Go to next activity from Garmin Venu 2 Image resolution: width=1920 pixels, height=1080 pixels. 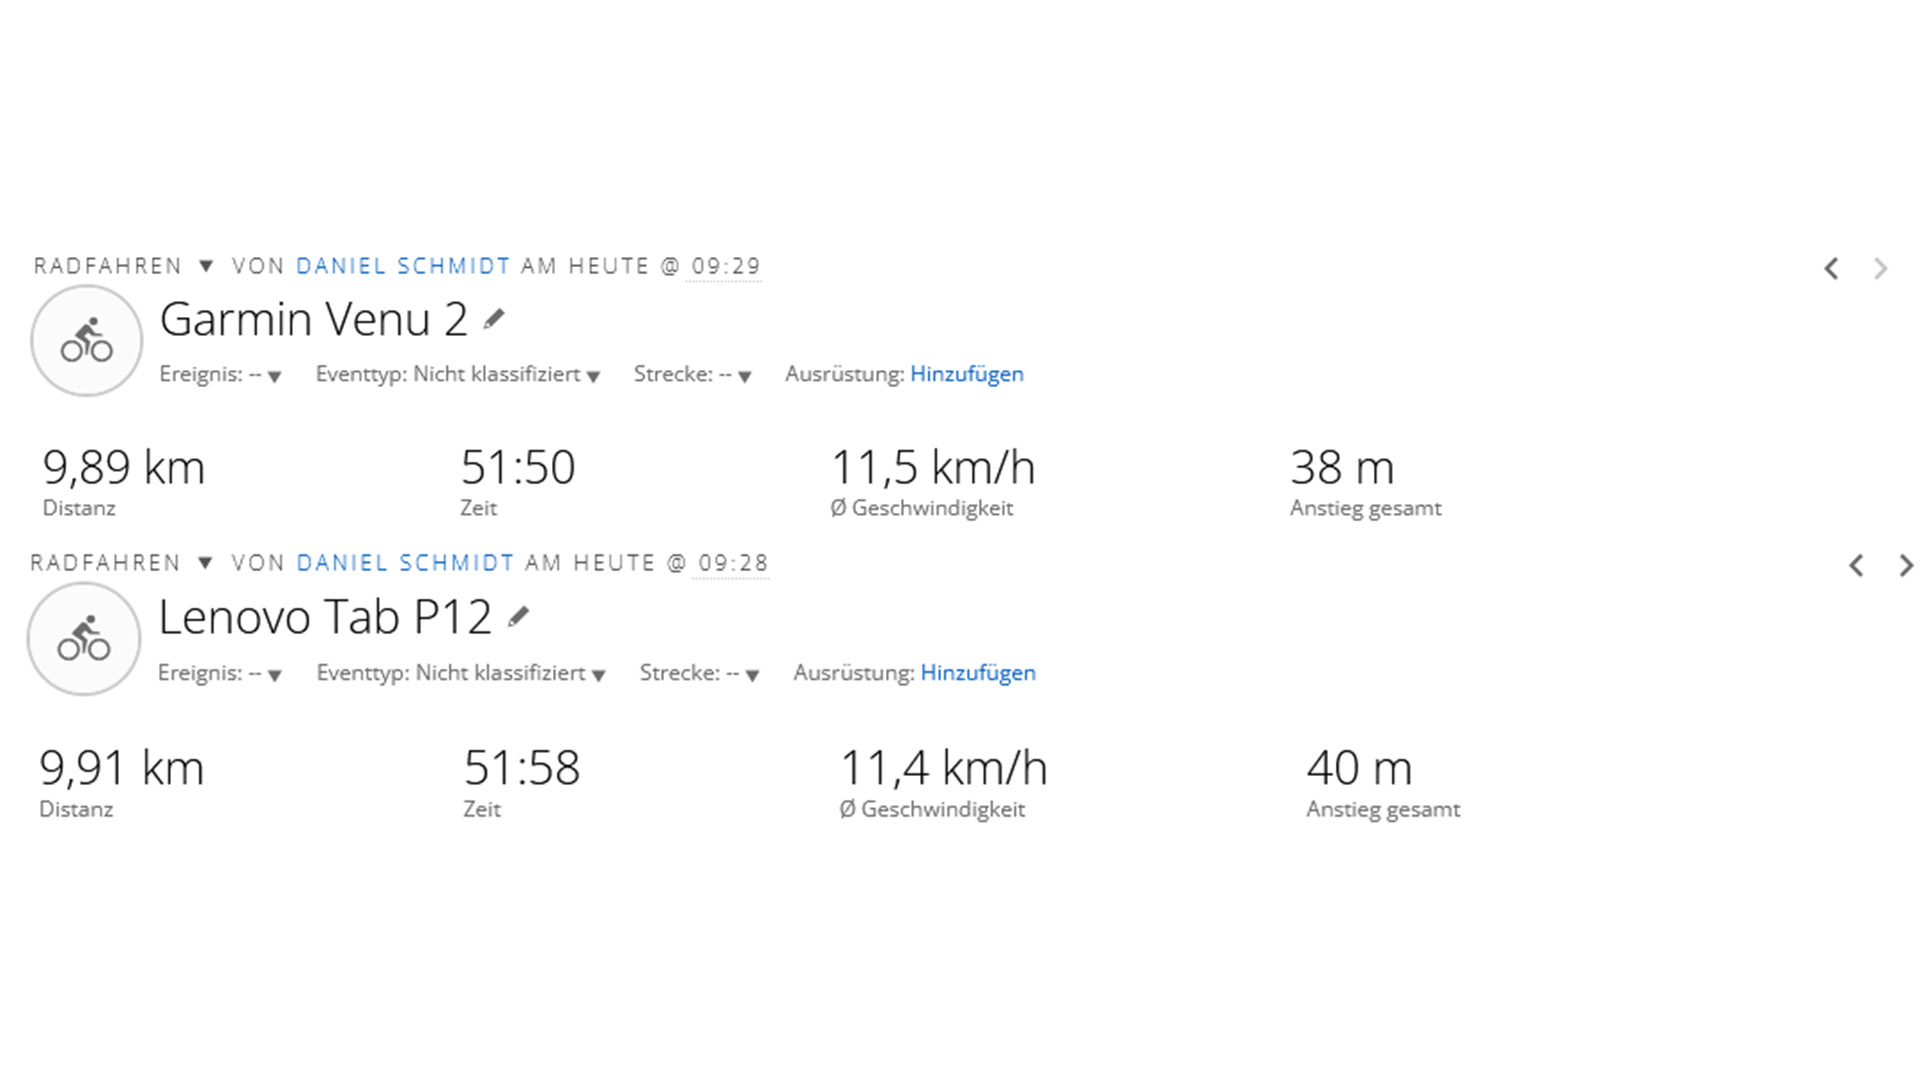pos(1880,268)
